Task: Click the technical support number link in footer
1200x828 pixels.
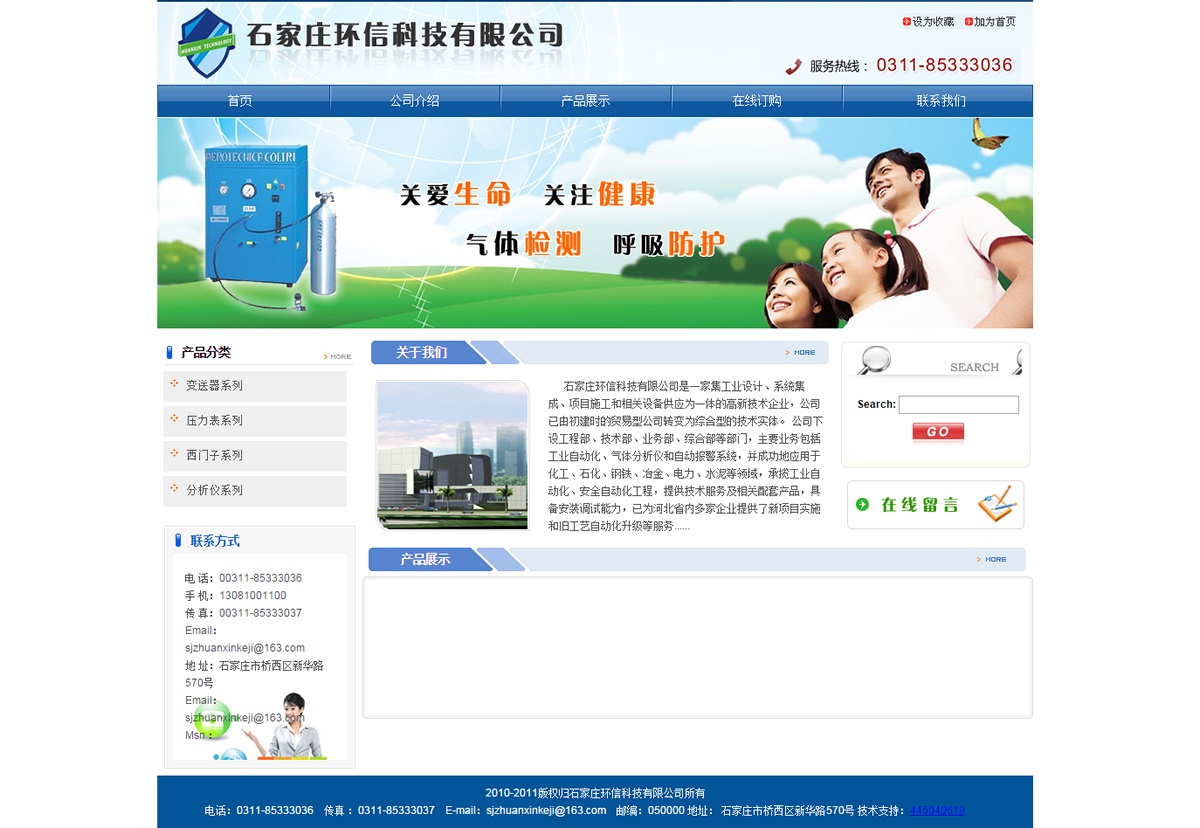Action: click(x=937, y=811)
